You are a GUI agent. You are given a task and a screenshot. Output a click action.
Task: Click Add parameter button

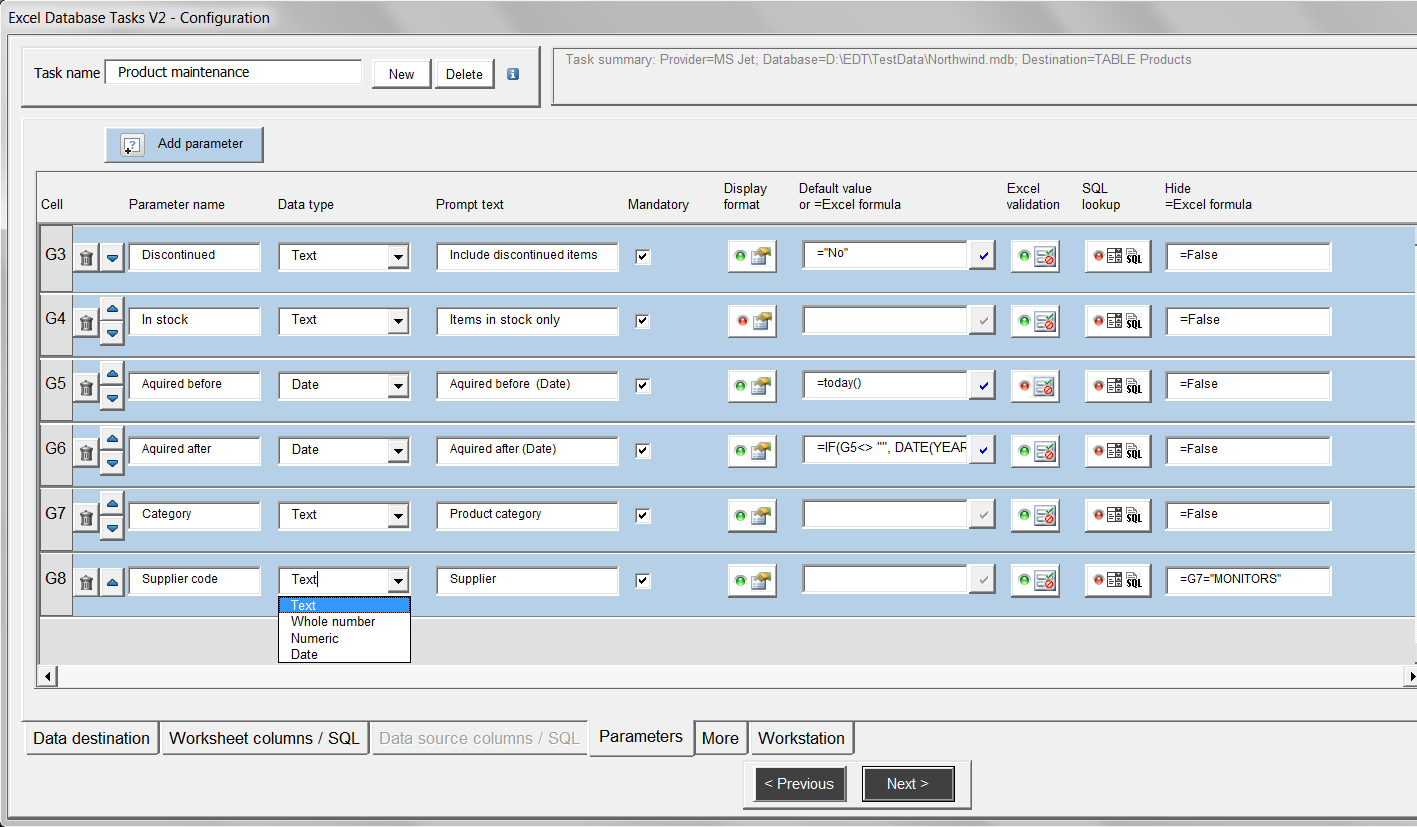click(x=184, y=144)
